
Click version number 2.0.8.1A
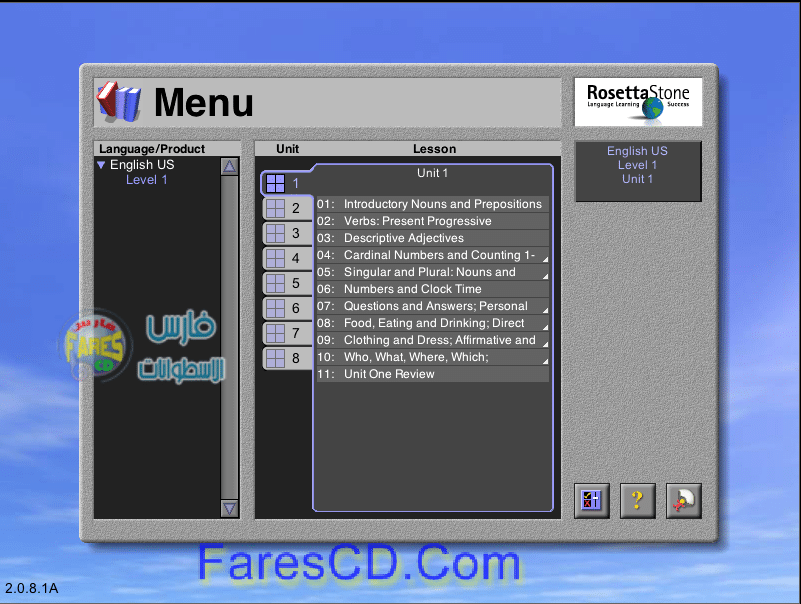pyautogui.click(x=32, y=588)
